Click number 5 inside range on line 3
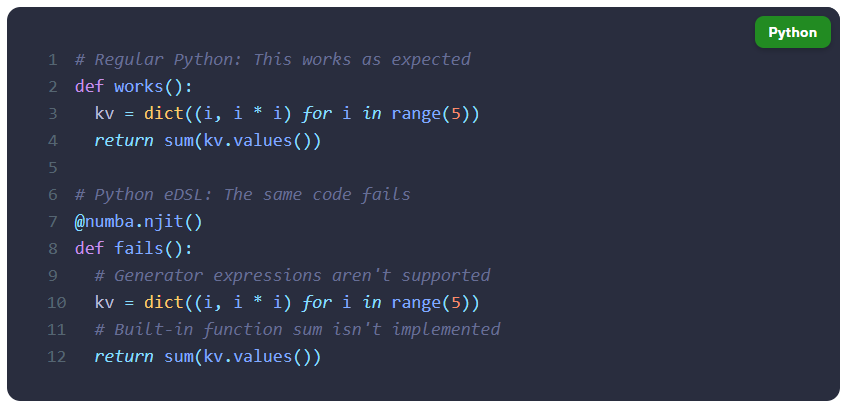Image resolution: width=847 pixels, height=408 pixels. click(x=456, y=113)
